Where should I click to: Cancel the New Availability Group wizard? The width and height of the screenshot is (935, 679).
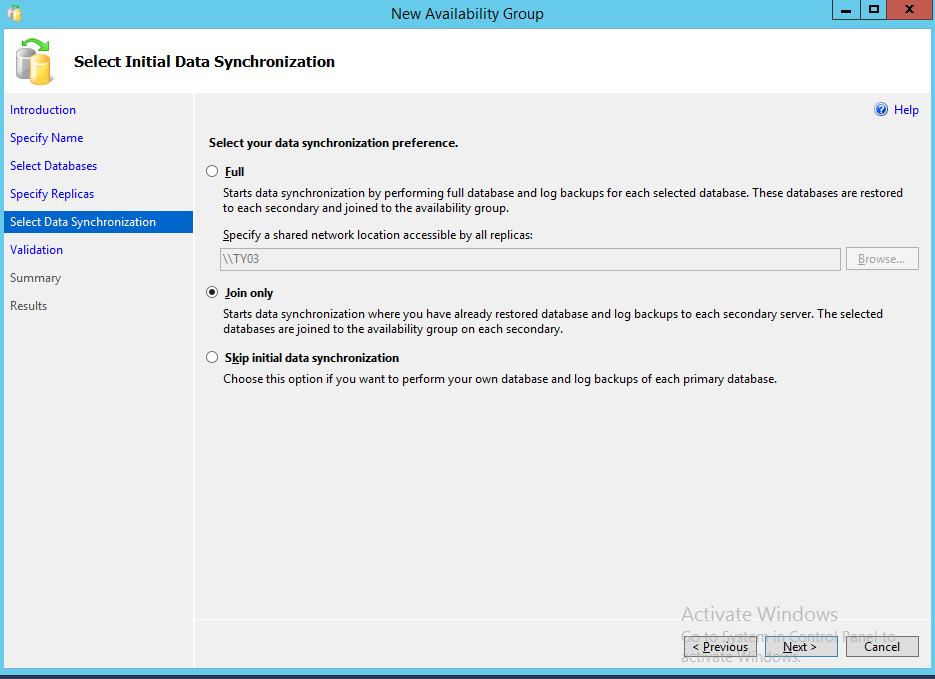882,646
